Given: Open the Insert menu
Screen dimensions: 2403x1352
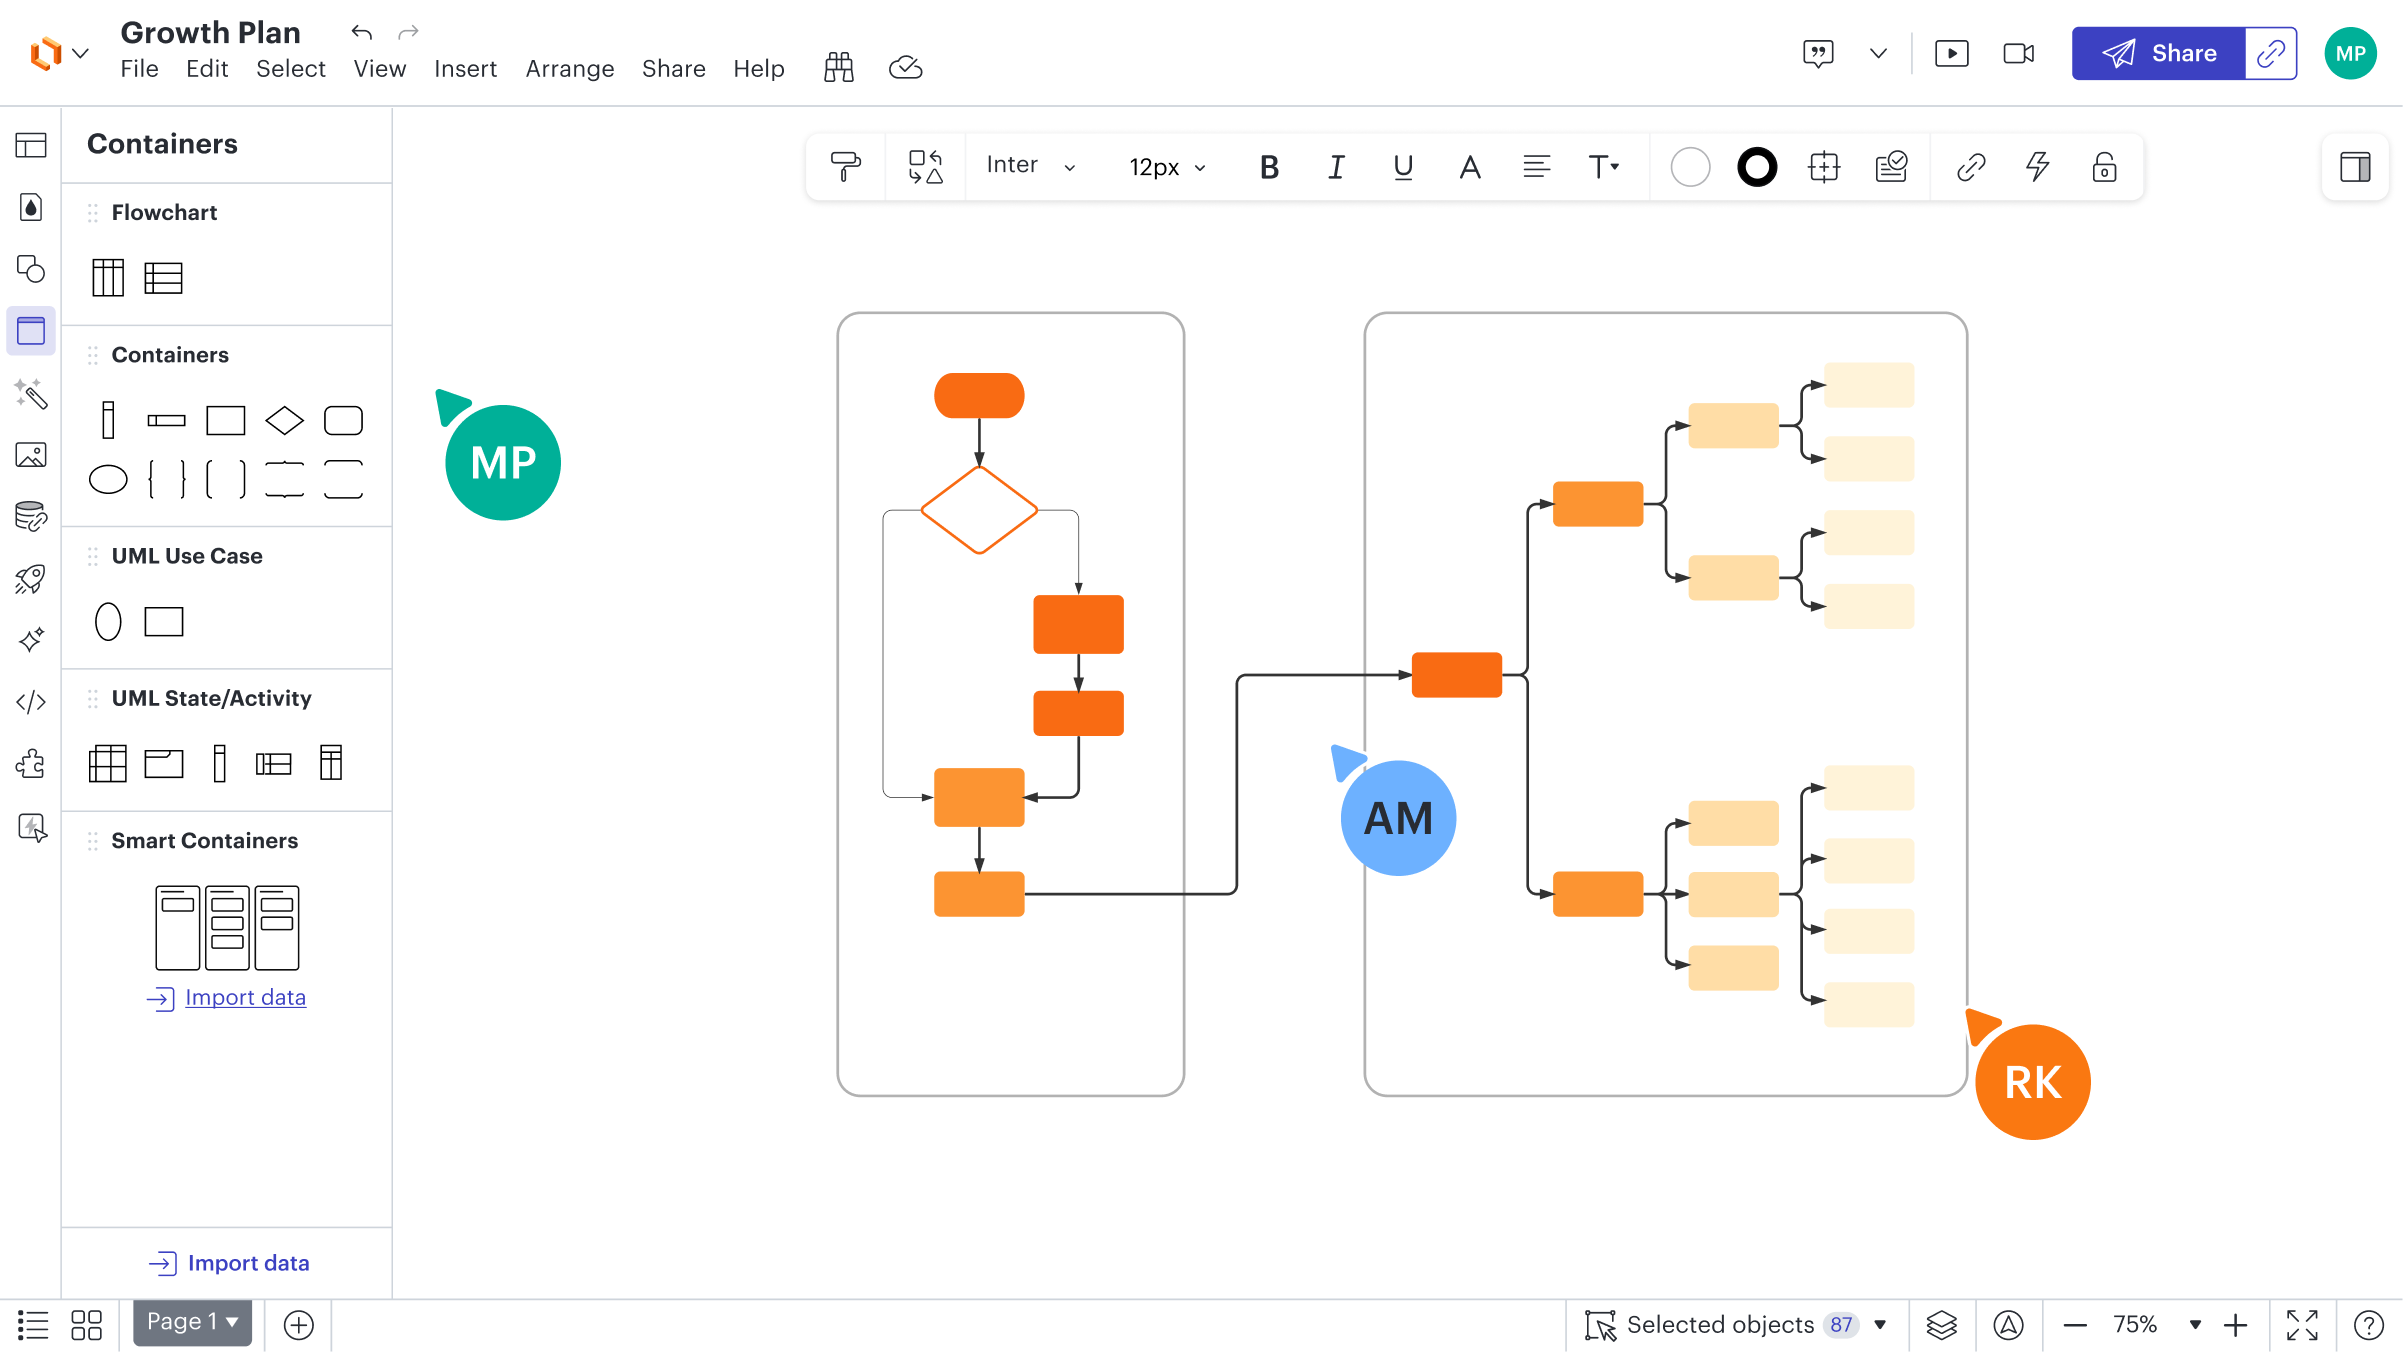Looking at the screenshot, I should [x=465, y=69].
